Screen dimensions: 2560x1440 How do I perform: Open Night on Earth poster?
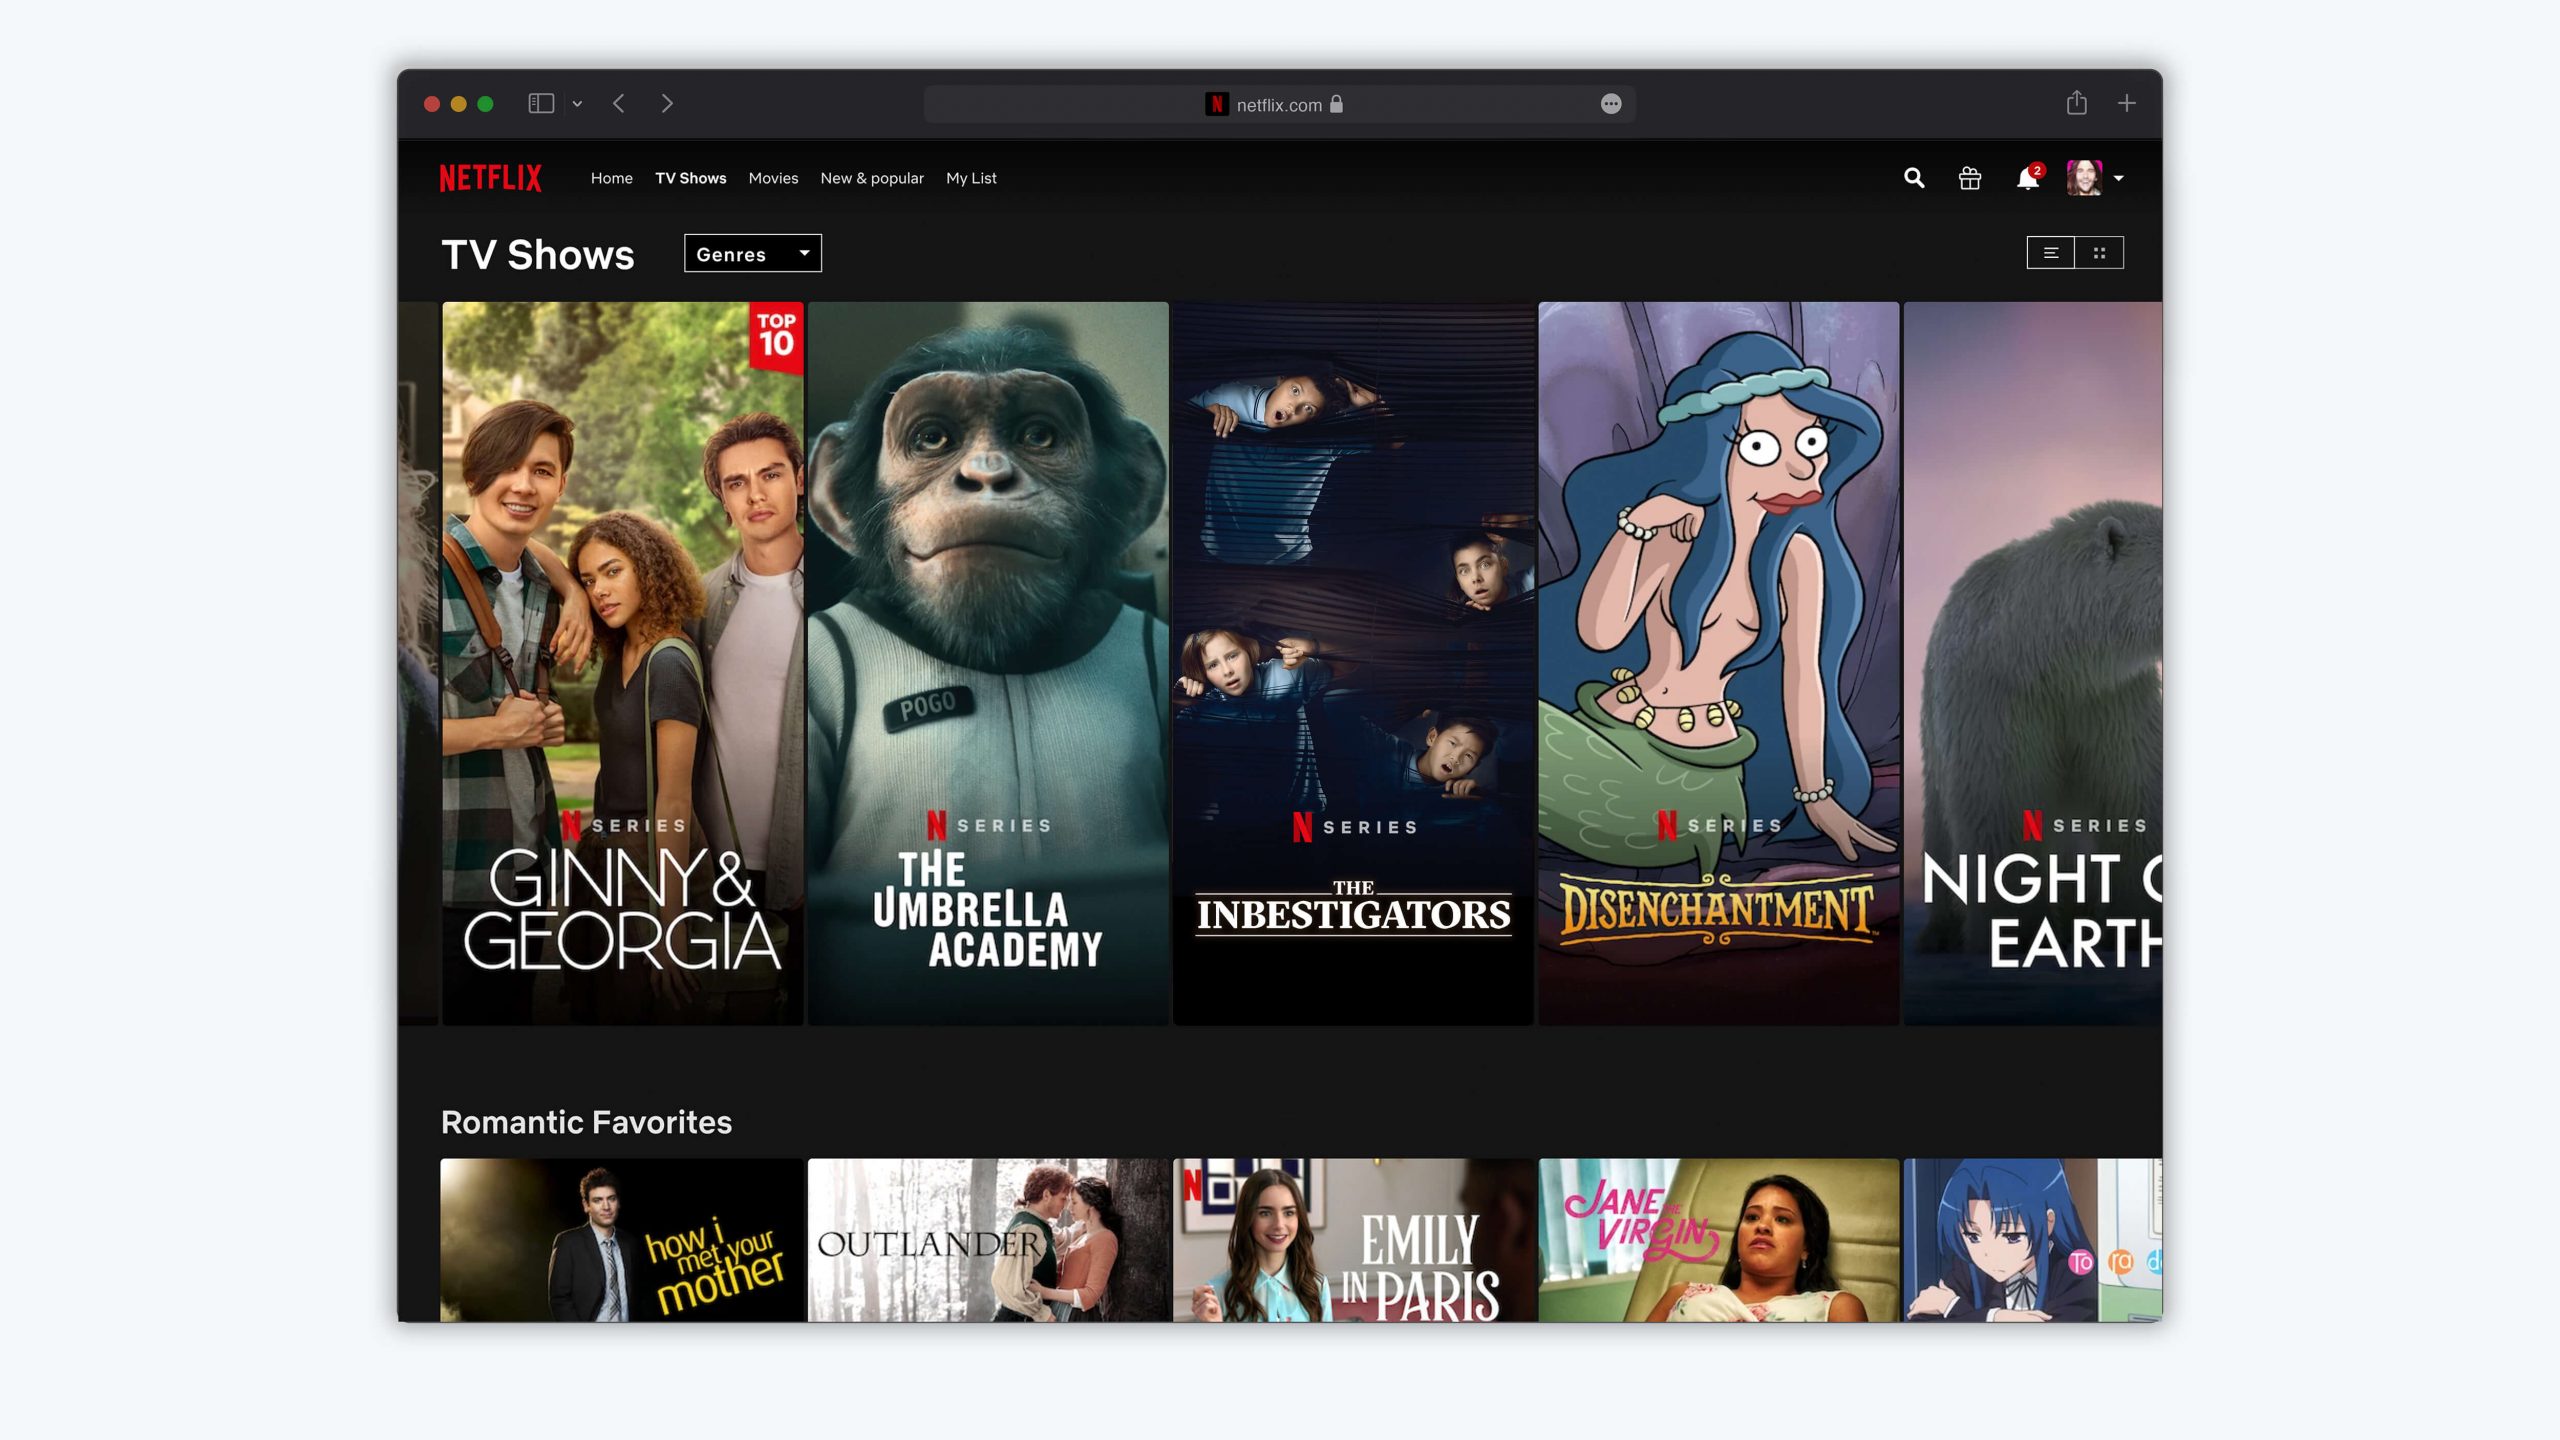2032,663
